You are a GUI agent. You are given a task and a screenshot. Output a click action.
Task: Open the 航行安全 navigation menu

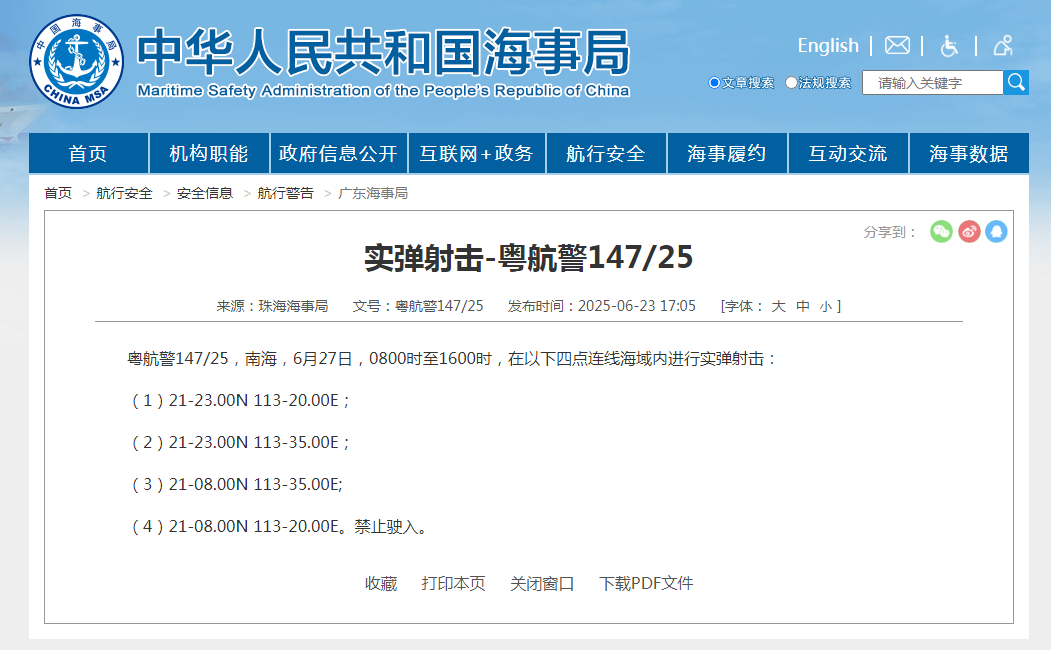click(606, 154)
